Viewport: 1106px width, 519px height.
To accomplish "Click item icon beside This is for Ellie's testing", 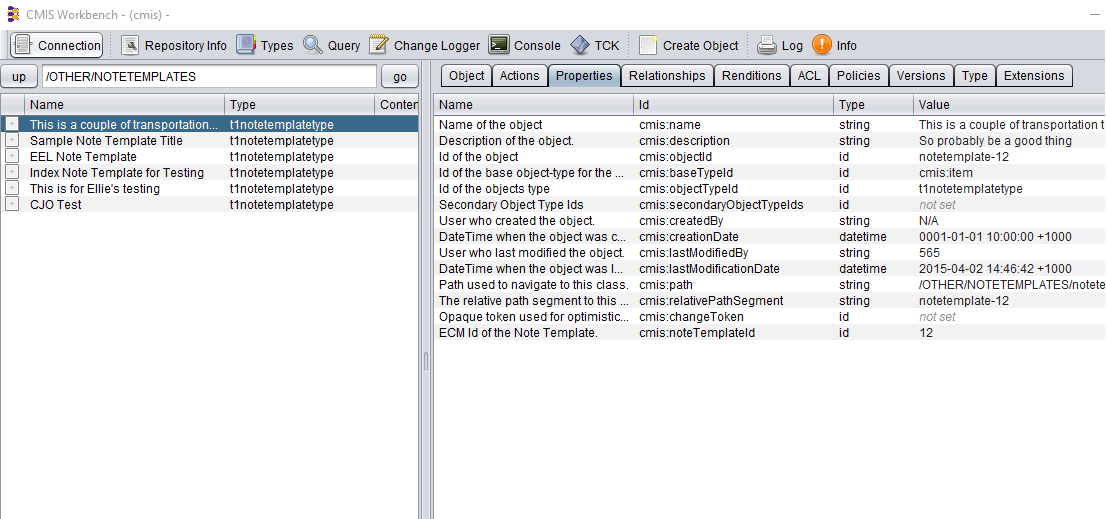I will [x=12, y=188].
